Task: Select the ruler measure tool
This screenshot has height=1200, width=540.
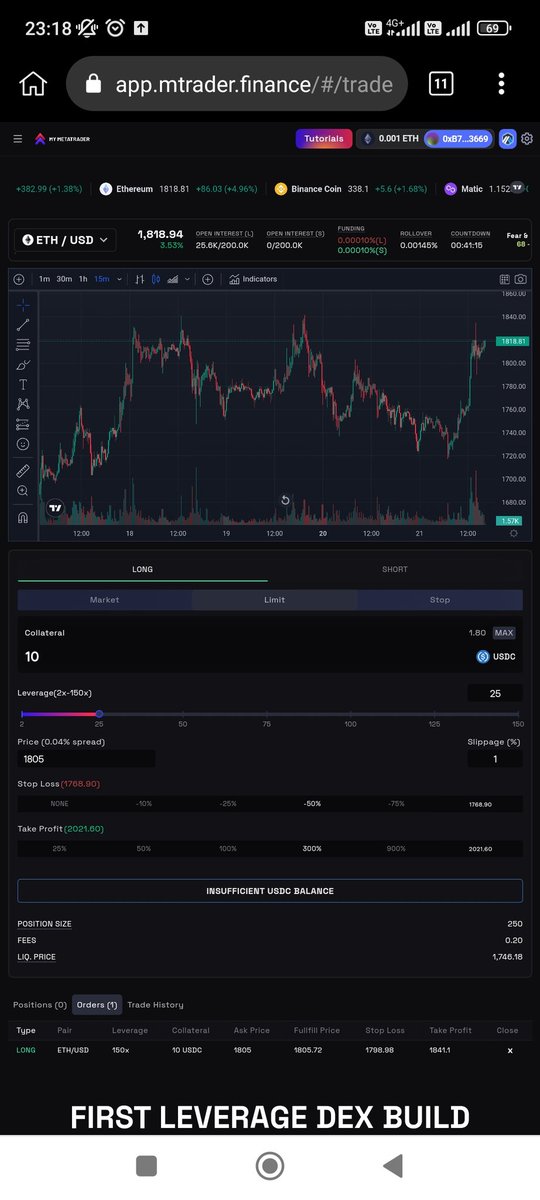Action: point(23,470)
